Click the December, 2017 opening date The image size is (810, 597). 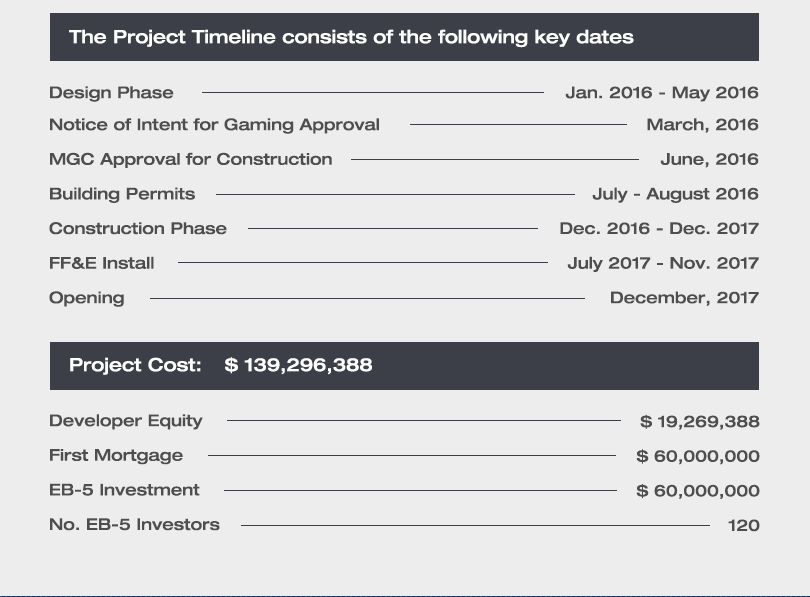point(684,298)
